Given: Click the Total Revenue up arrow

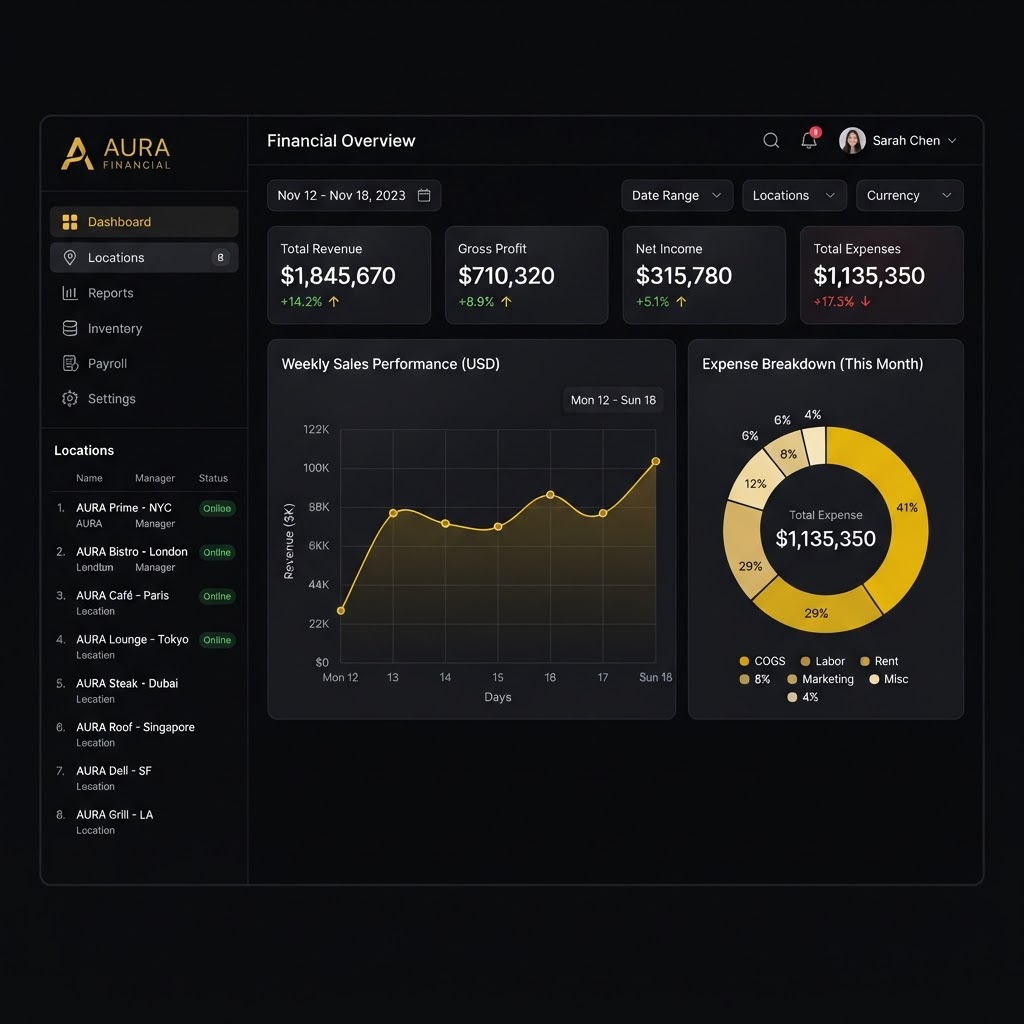Looking at the screenshot, I should tap(334, 302).
